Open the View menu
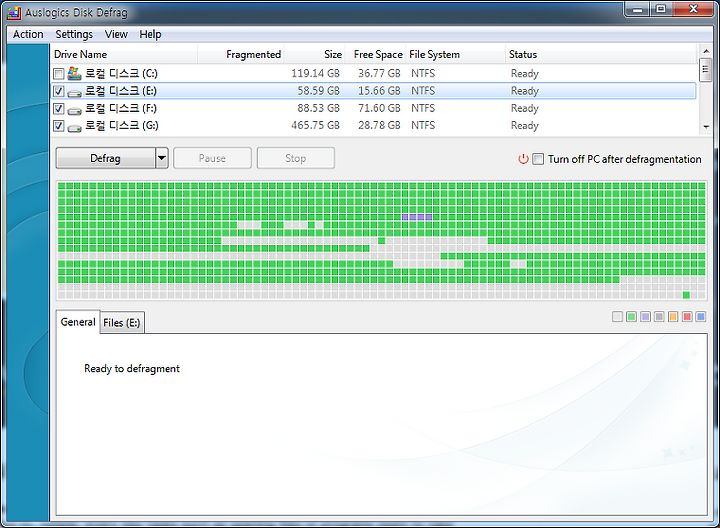The width and height of the screenshot is (720, 528). click(x=116, y=34)
